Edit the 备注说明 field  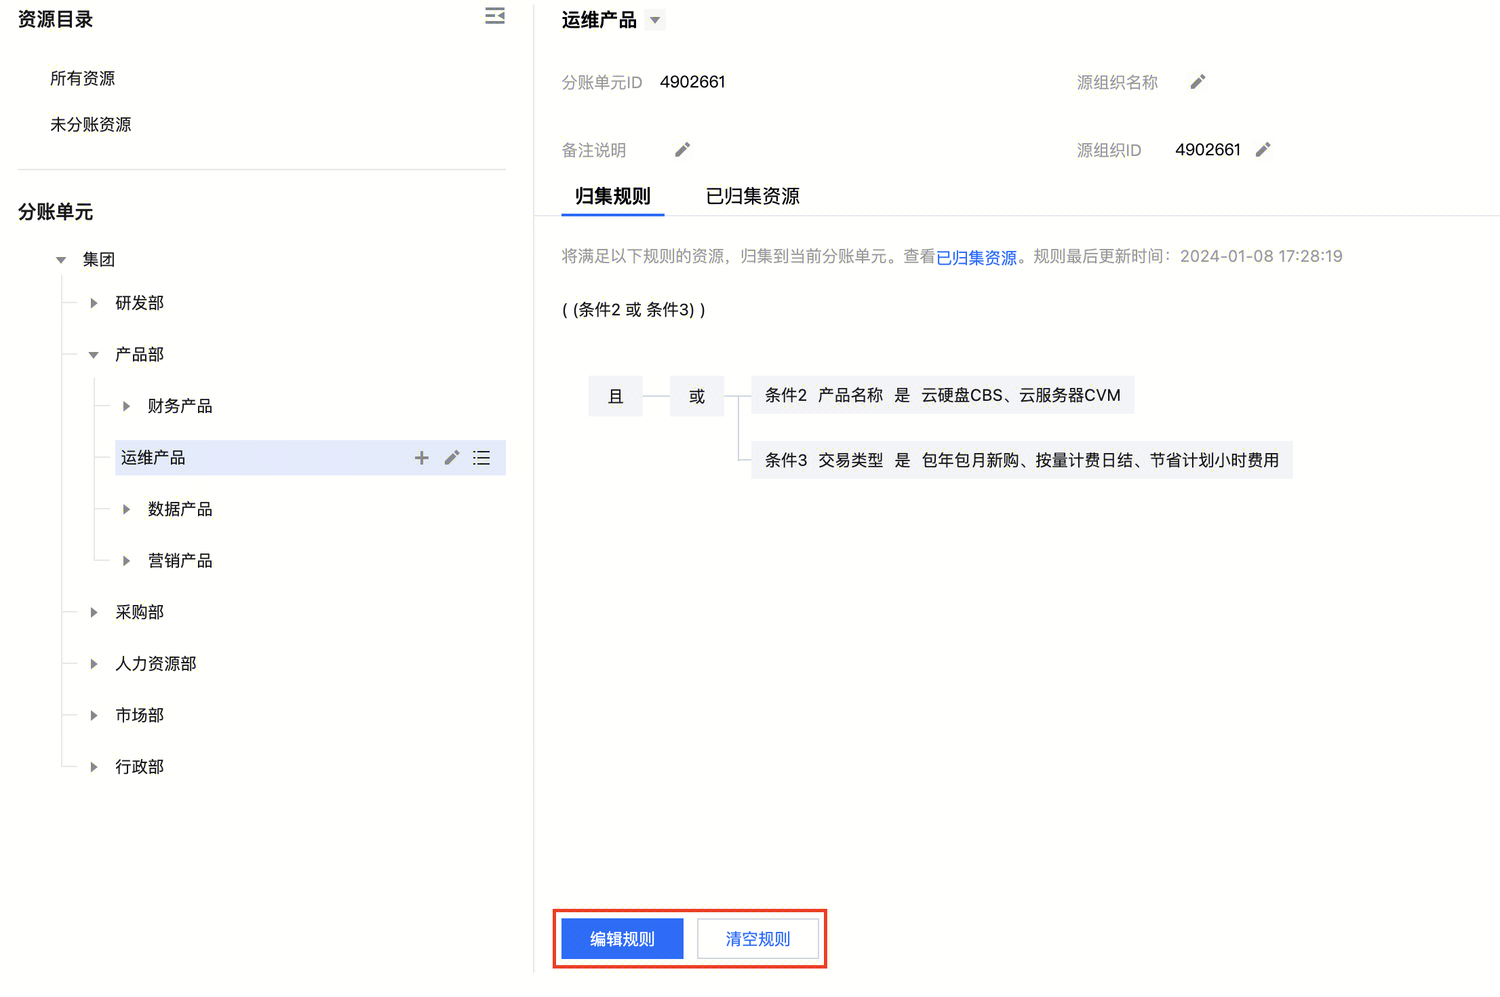pyautogui.click(x=683, y=150)
